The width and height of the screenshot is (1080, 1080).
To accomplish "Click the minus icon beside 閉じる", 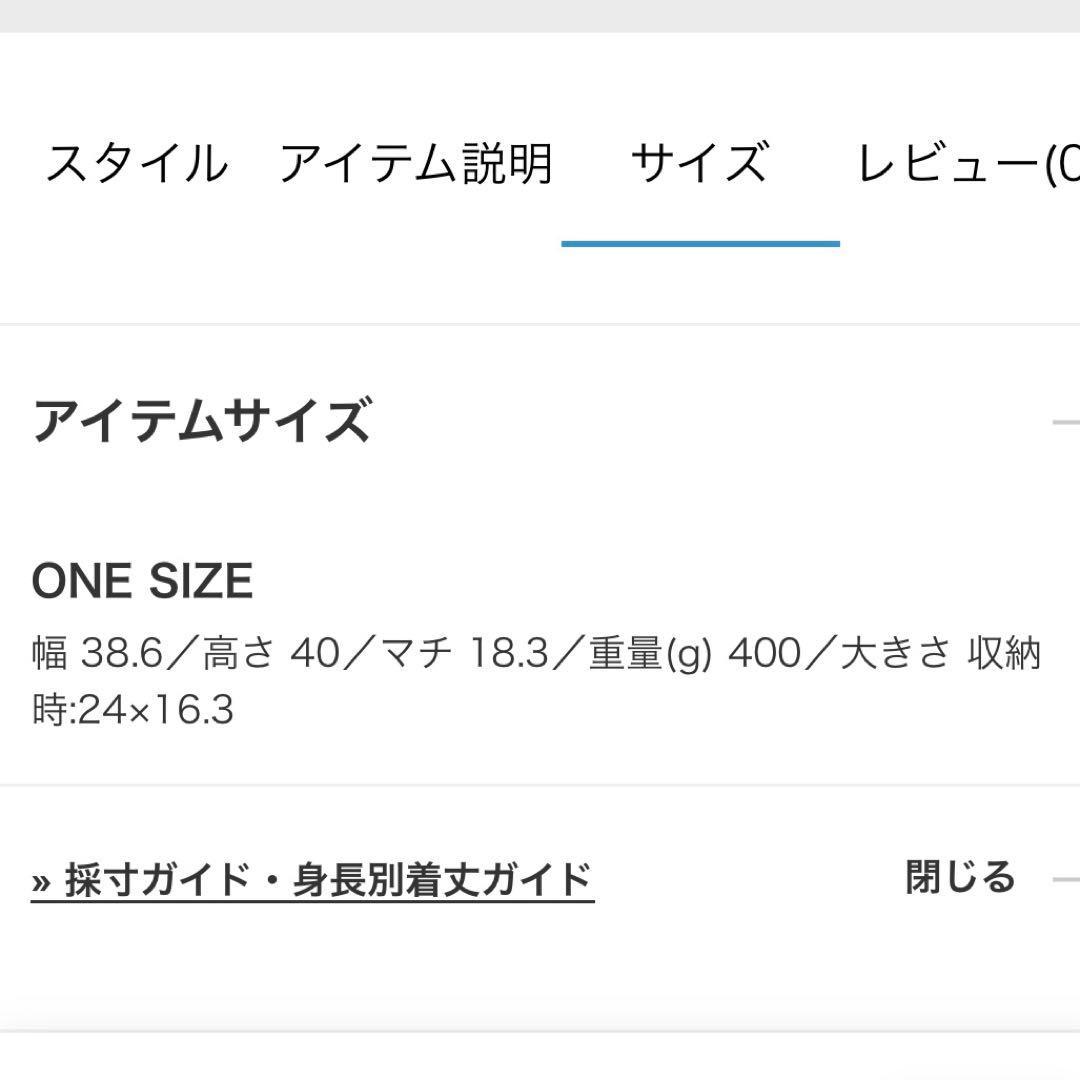I will pos(1066,880).
